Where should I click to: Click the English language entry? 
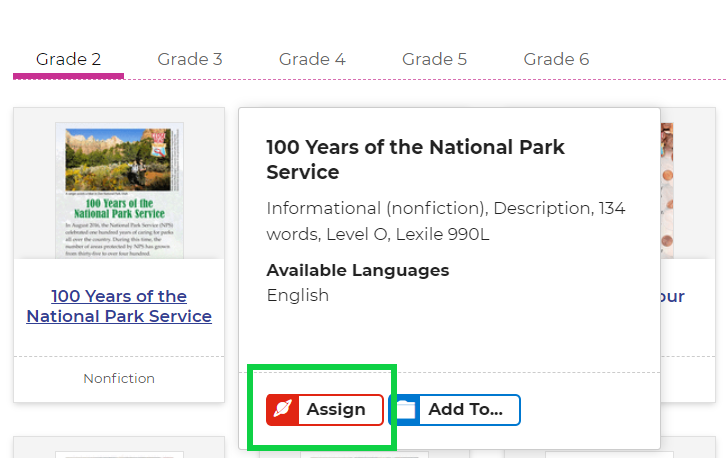coord(297,295)
